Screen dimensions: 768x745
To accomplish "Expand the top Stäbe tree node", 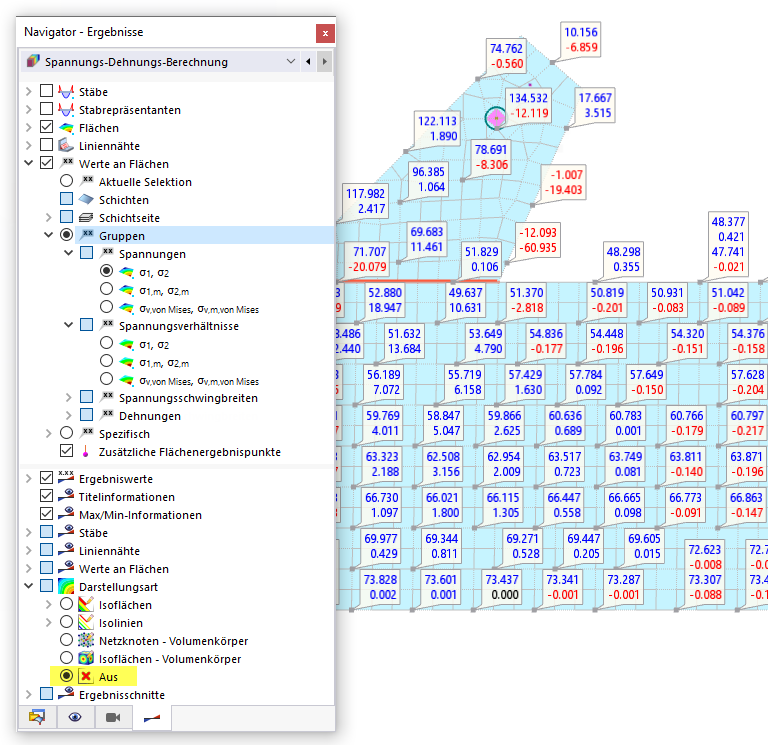I will [28, 91].
